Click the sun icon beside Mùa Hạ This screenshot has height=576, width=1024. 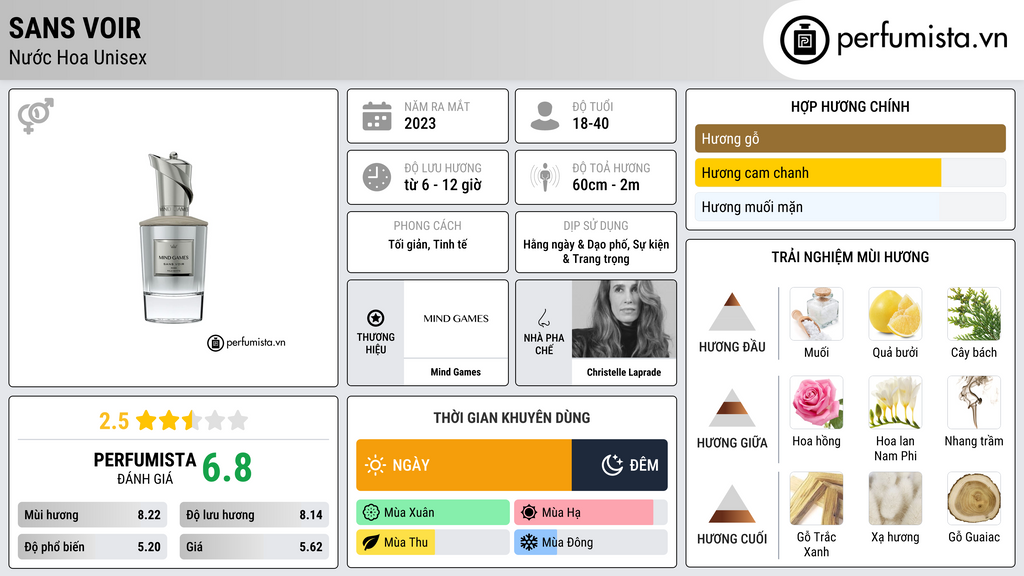coord(529,513)
